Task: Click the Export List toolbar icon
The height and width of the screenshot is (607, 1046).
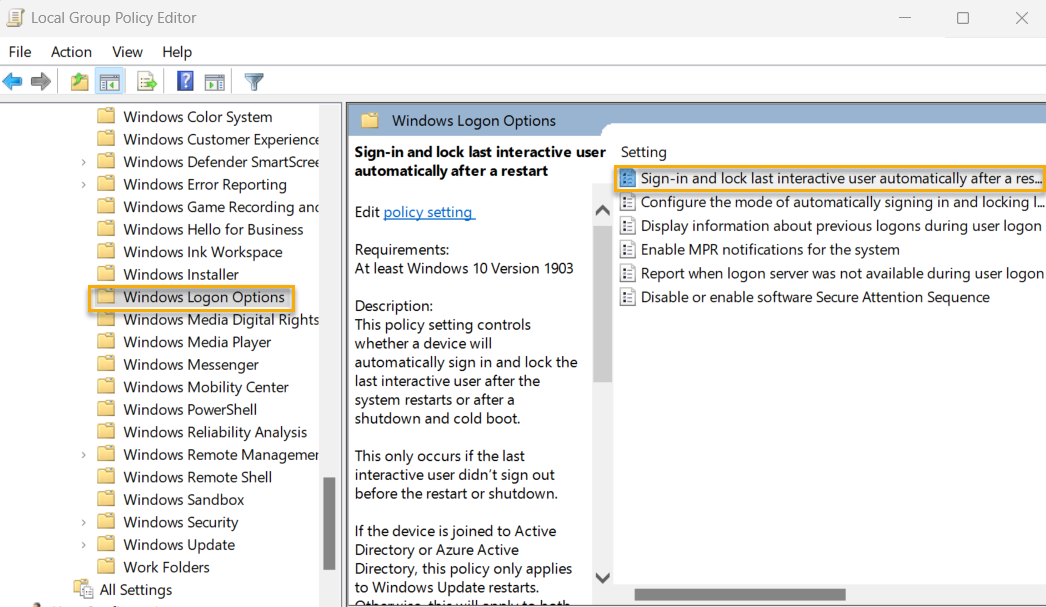Action: [147, 82]
